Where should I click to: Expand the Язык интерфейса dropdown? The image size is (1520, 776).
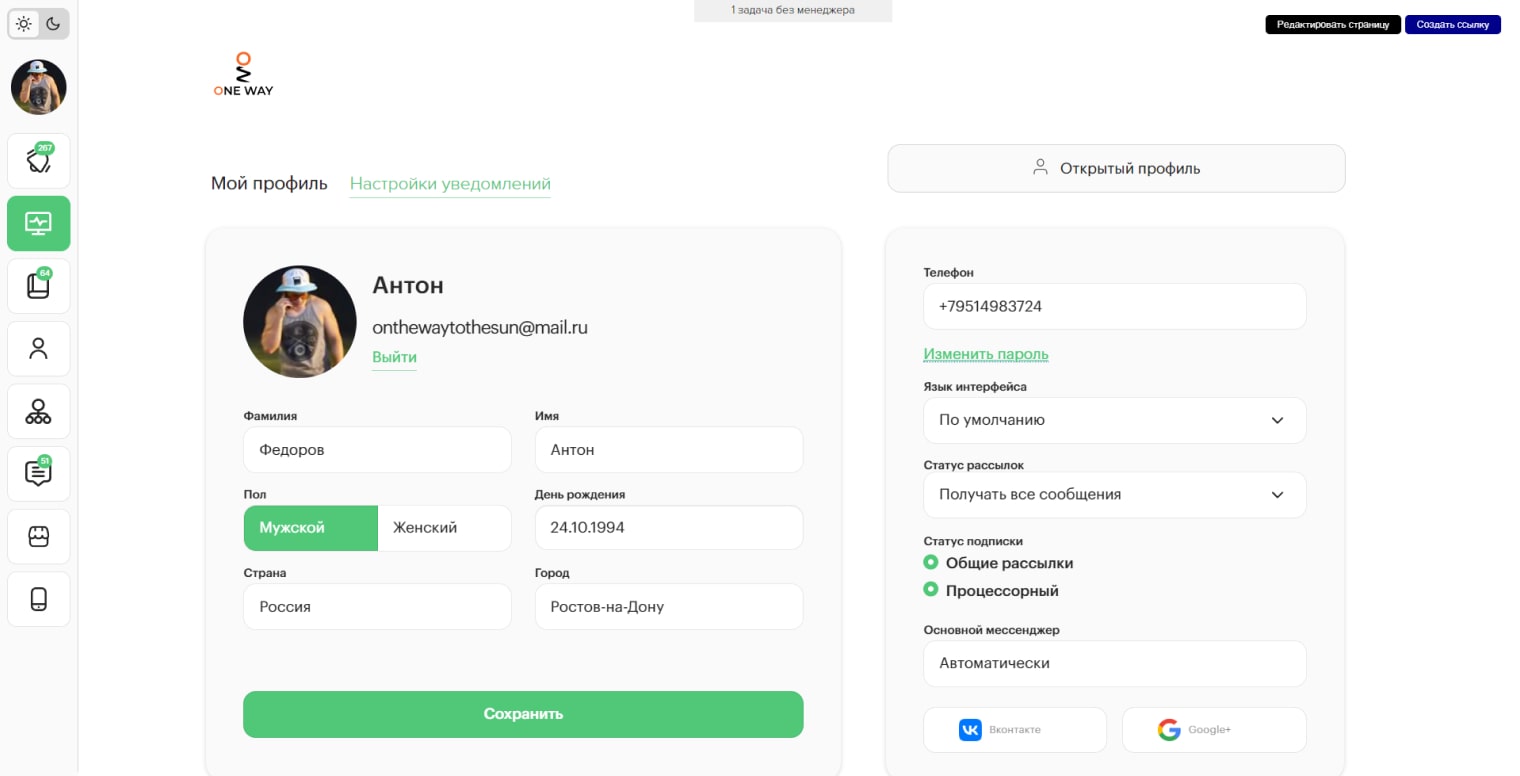tap(1114, 421)
